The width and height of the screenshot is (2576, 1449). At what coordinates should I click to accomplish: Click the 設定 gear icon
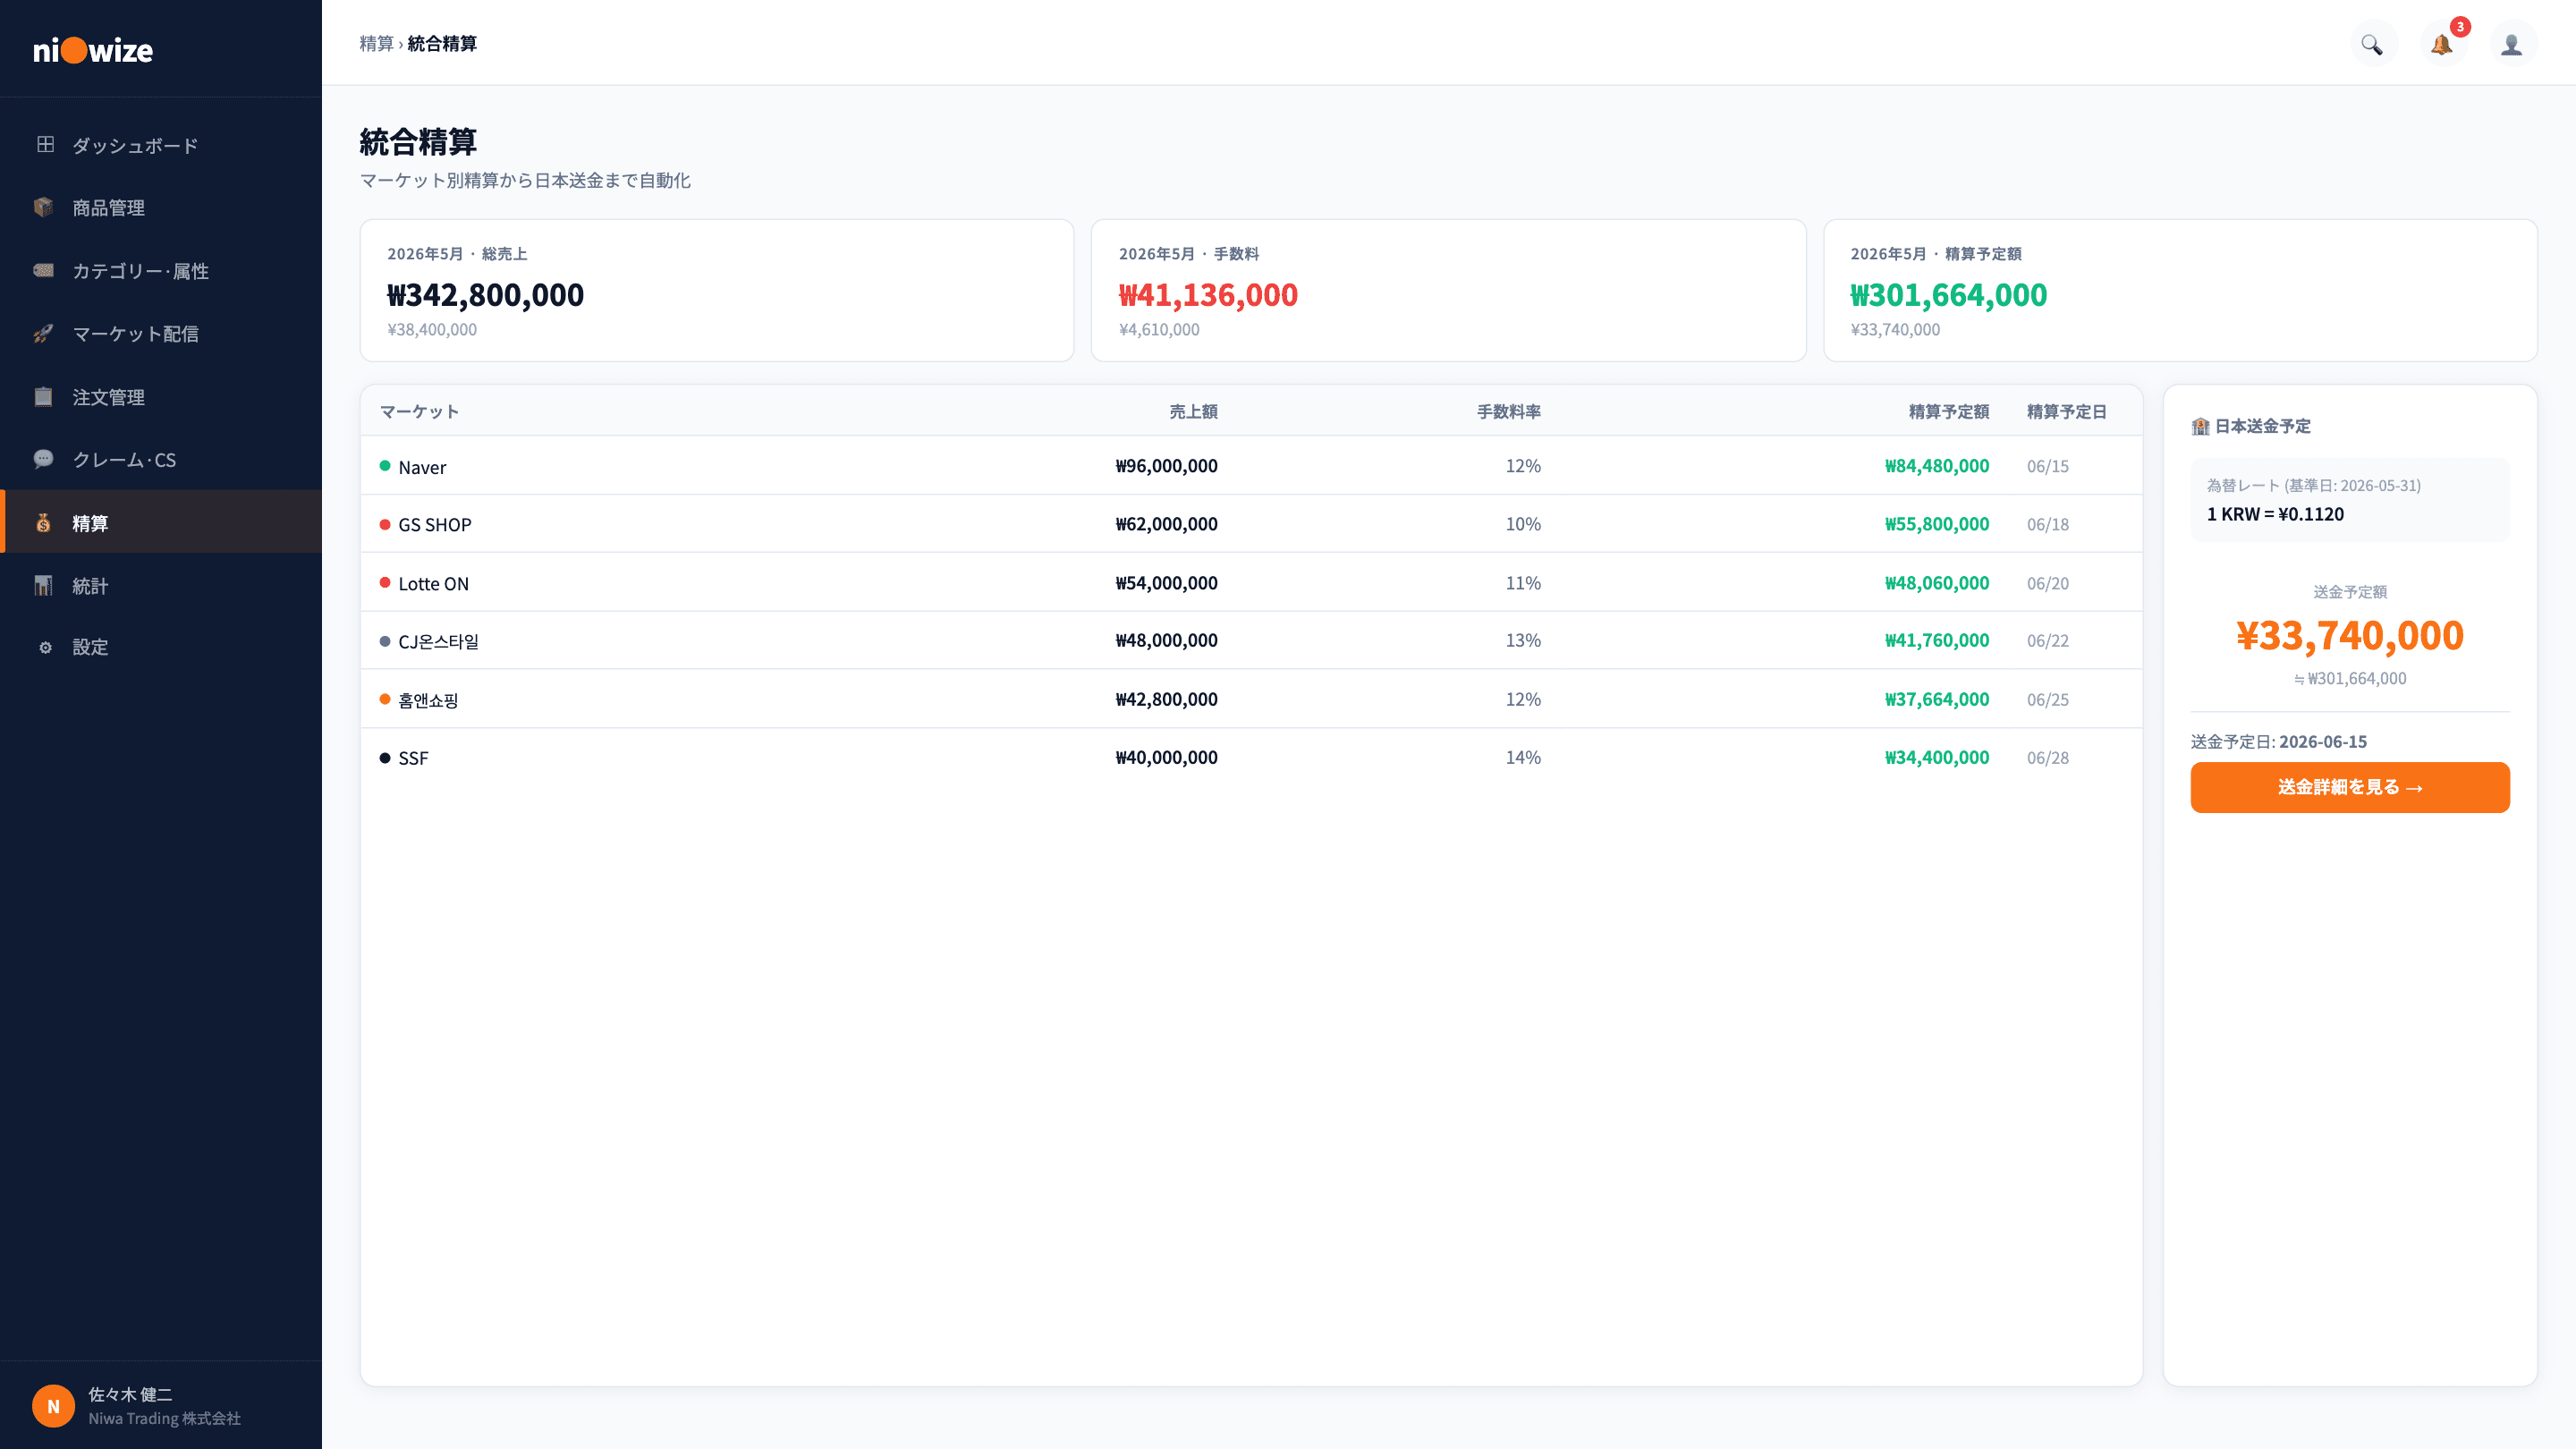coord(44,647)
